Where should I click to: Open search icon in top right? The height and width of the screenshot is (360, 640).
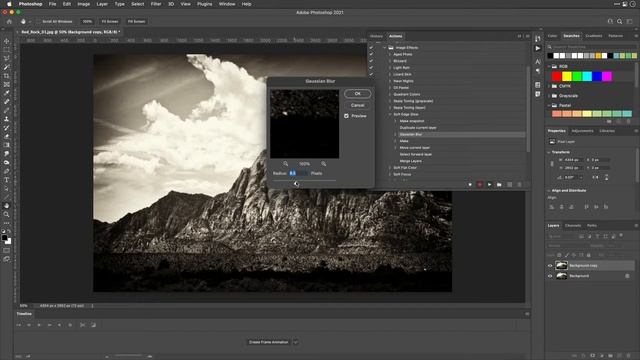tap(620, 21)
